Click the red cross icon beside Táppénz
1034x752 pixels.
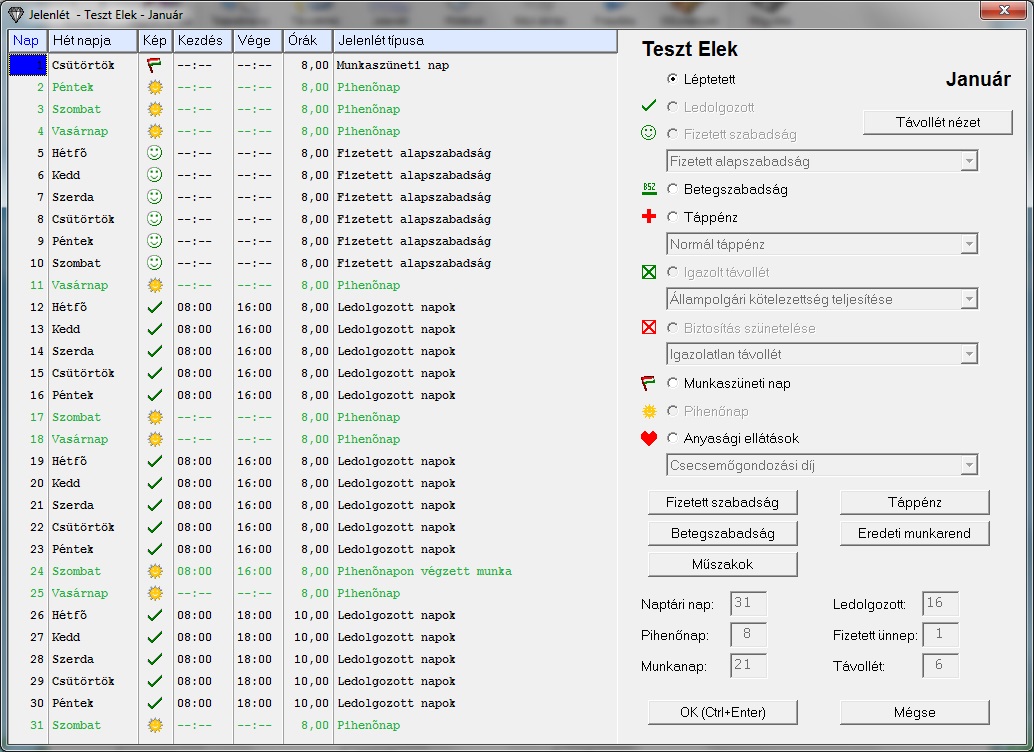tap(650, 217)
